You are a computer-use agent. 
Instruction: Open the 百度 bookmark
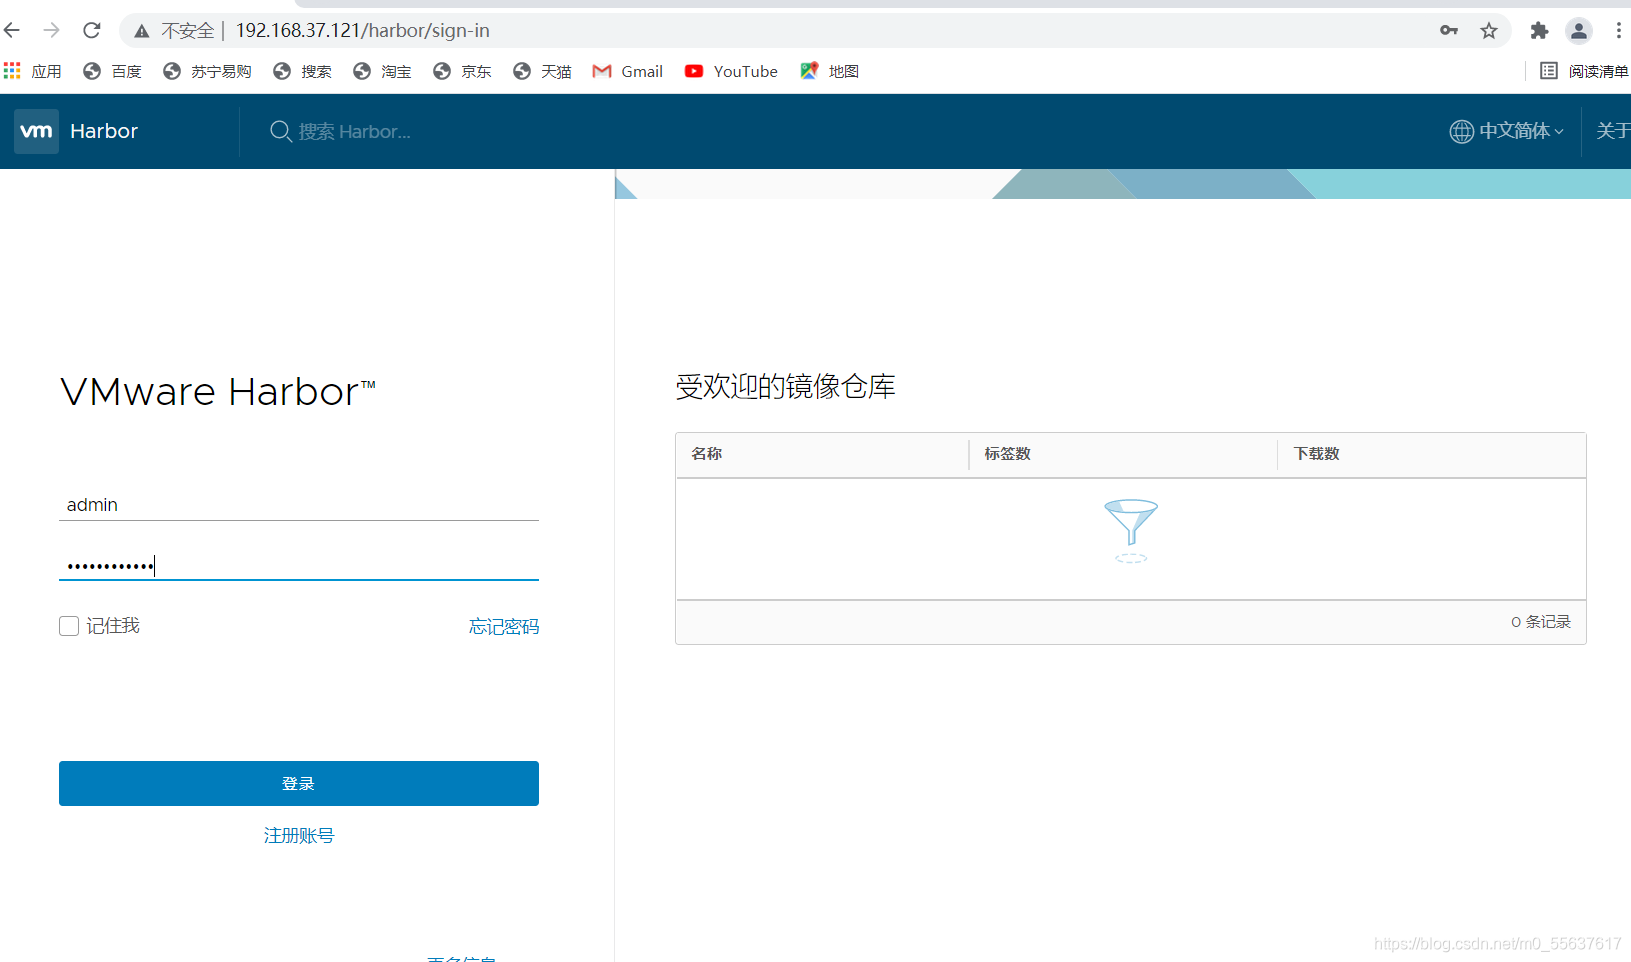coord(112,71)
